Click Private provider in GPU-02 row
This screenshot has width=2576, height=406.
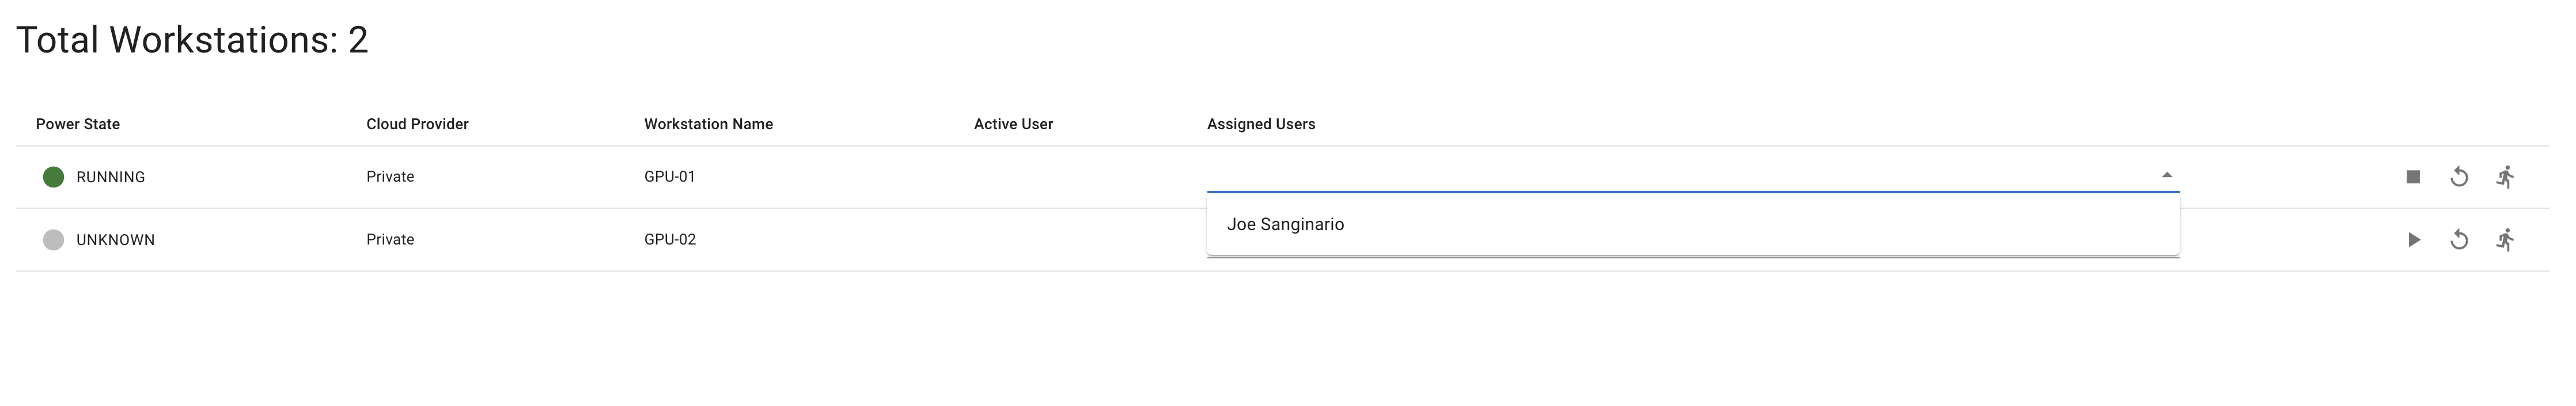point(390,240)
